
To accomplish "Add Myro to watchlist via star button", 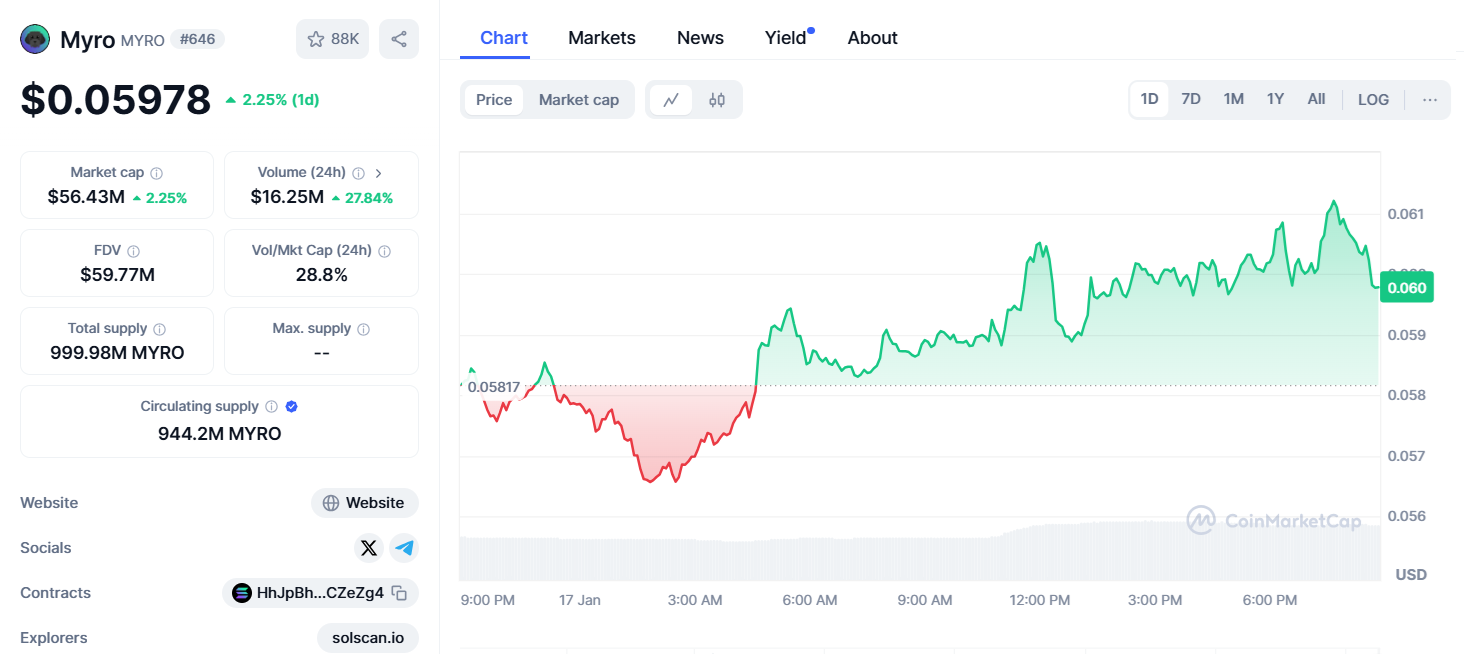I will click(333, 39).
